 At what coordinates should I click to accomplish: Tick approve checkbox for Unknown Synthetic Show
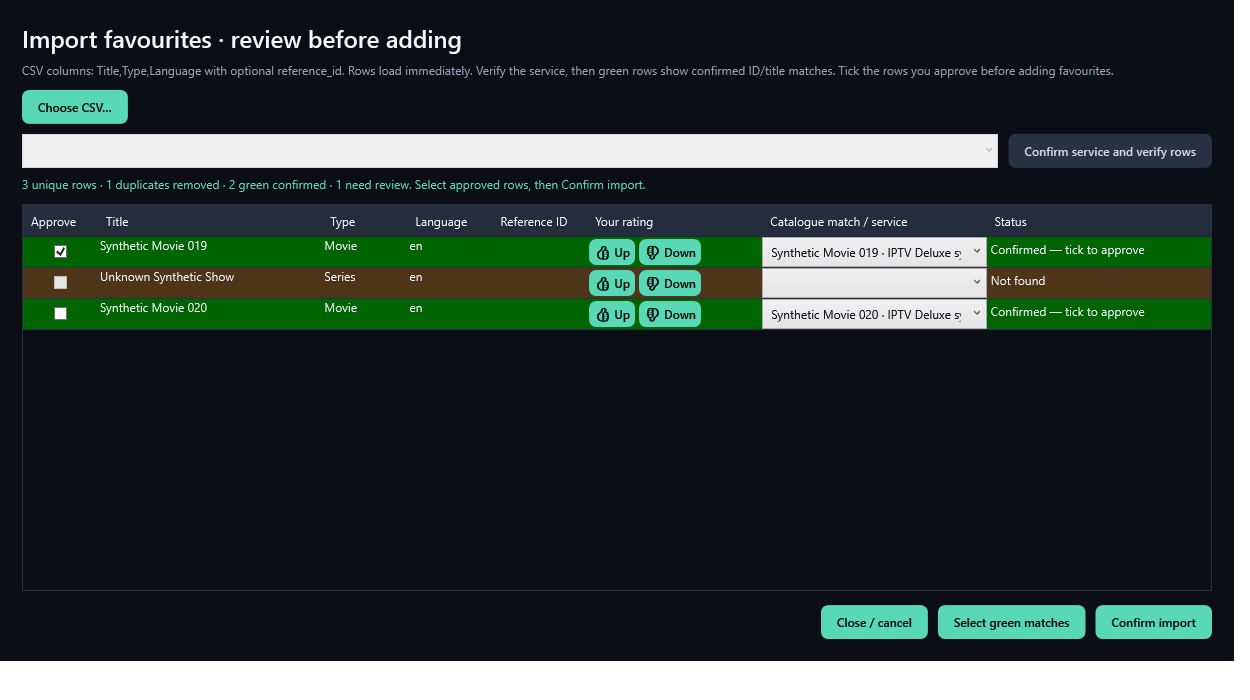click(60, 283)
